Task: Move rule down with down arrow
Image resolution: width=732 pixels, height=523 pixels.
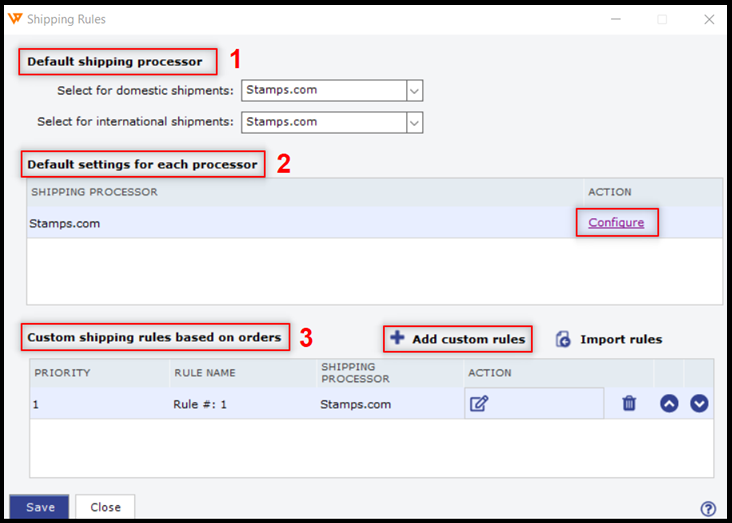Action: click(700, 404)
